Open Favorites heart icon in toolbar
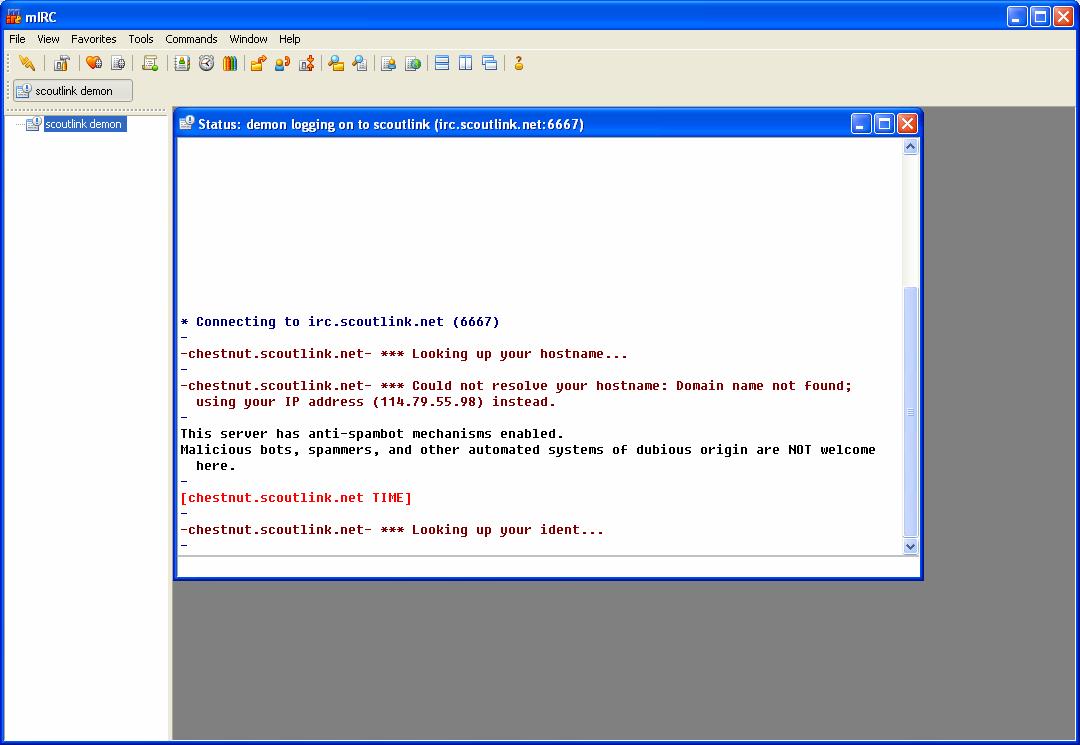Image resolution: width=1080 pixels, height=745 pixels. pos(94,63)
